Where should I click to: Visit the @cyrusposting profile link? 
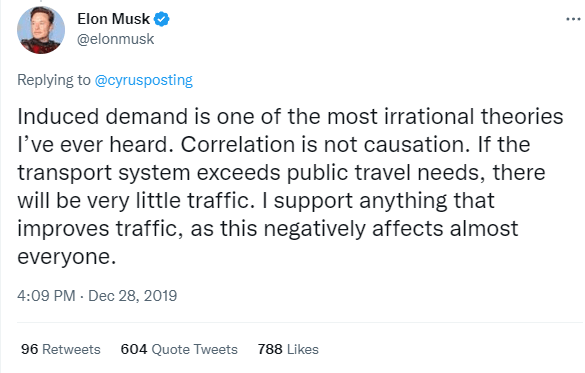click(144, 80)
